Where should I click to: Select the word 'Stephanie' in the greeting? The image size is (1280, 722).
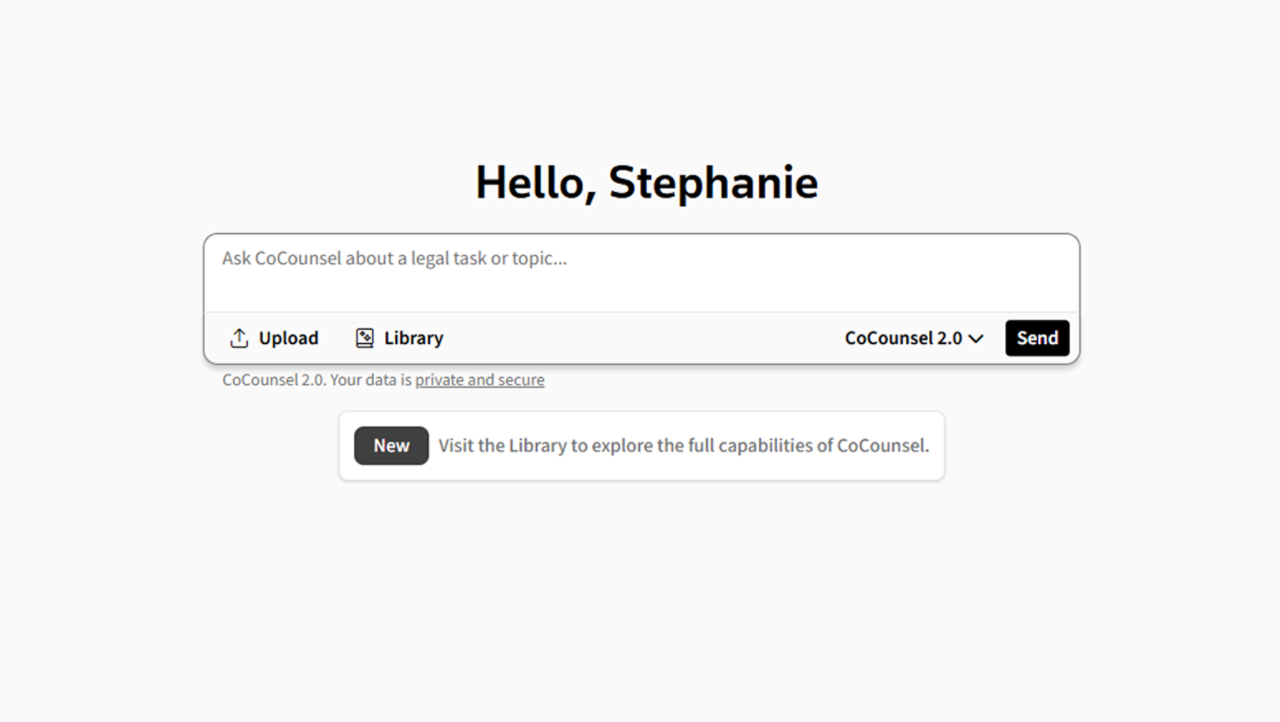[713, 183]
